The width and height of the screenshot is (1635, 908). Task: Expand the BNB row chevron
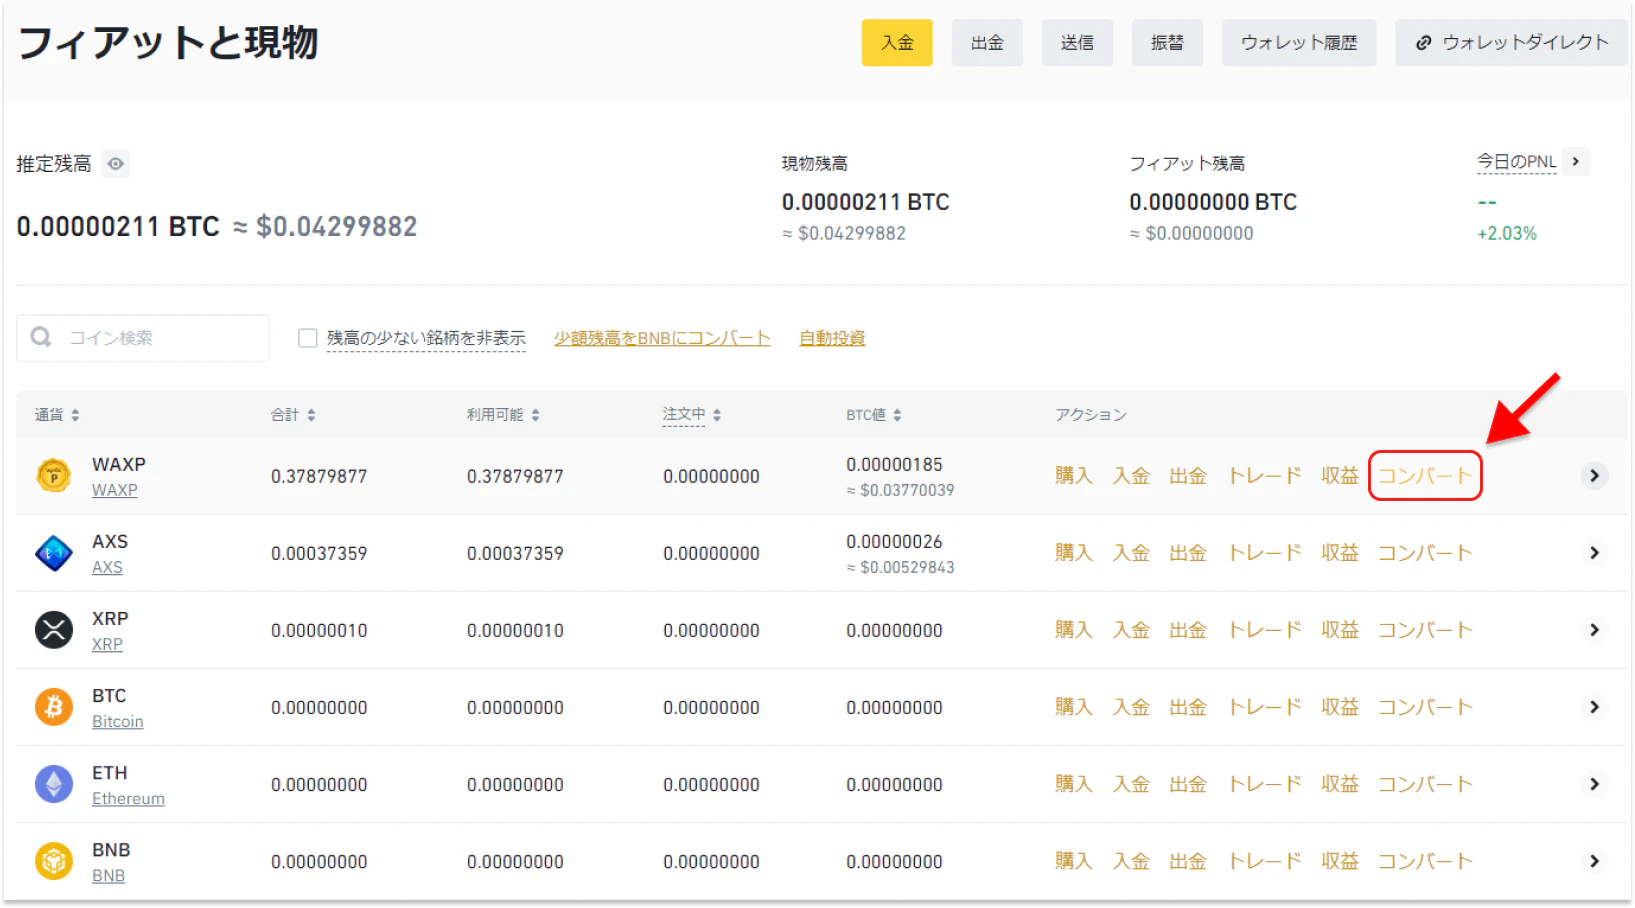[1595, 861]
